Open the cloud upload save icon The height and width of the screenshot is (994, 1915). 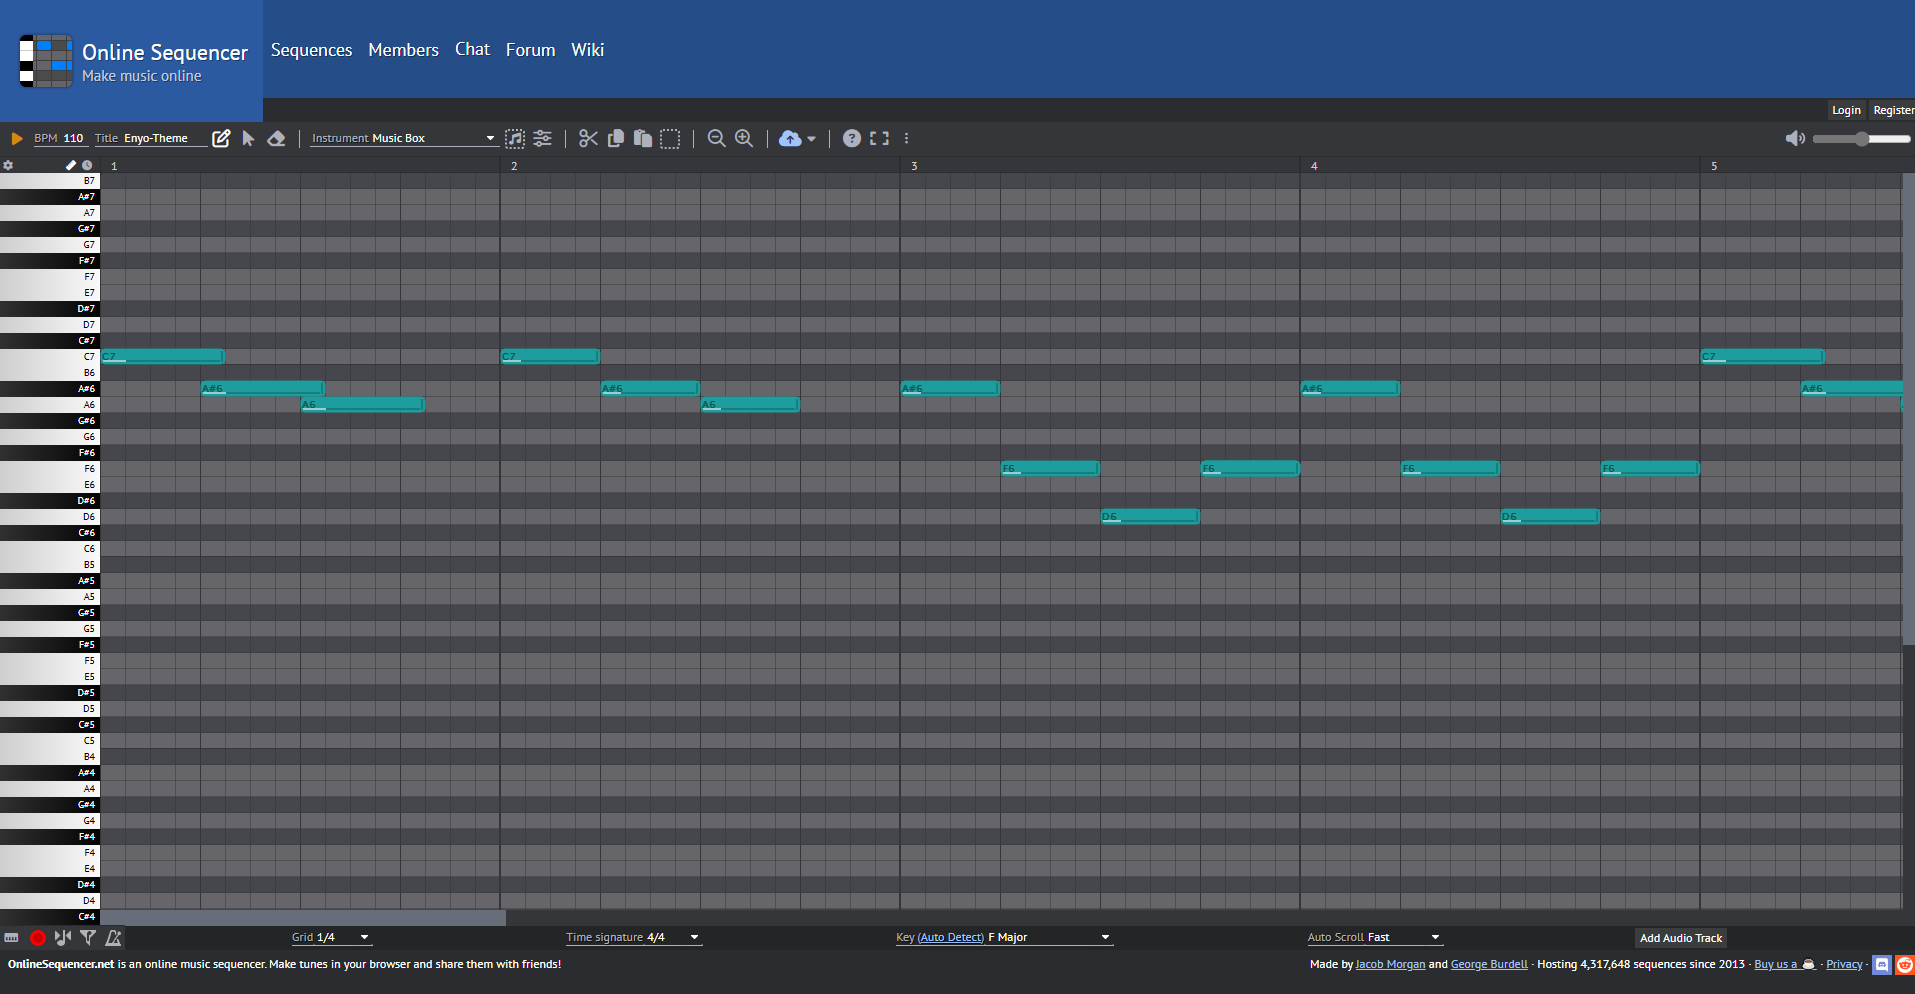(790, 138)
